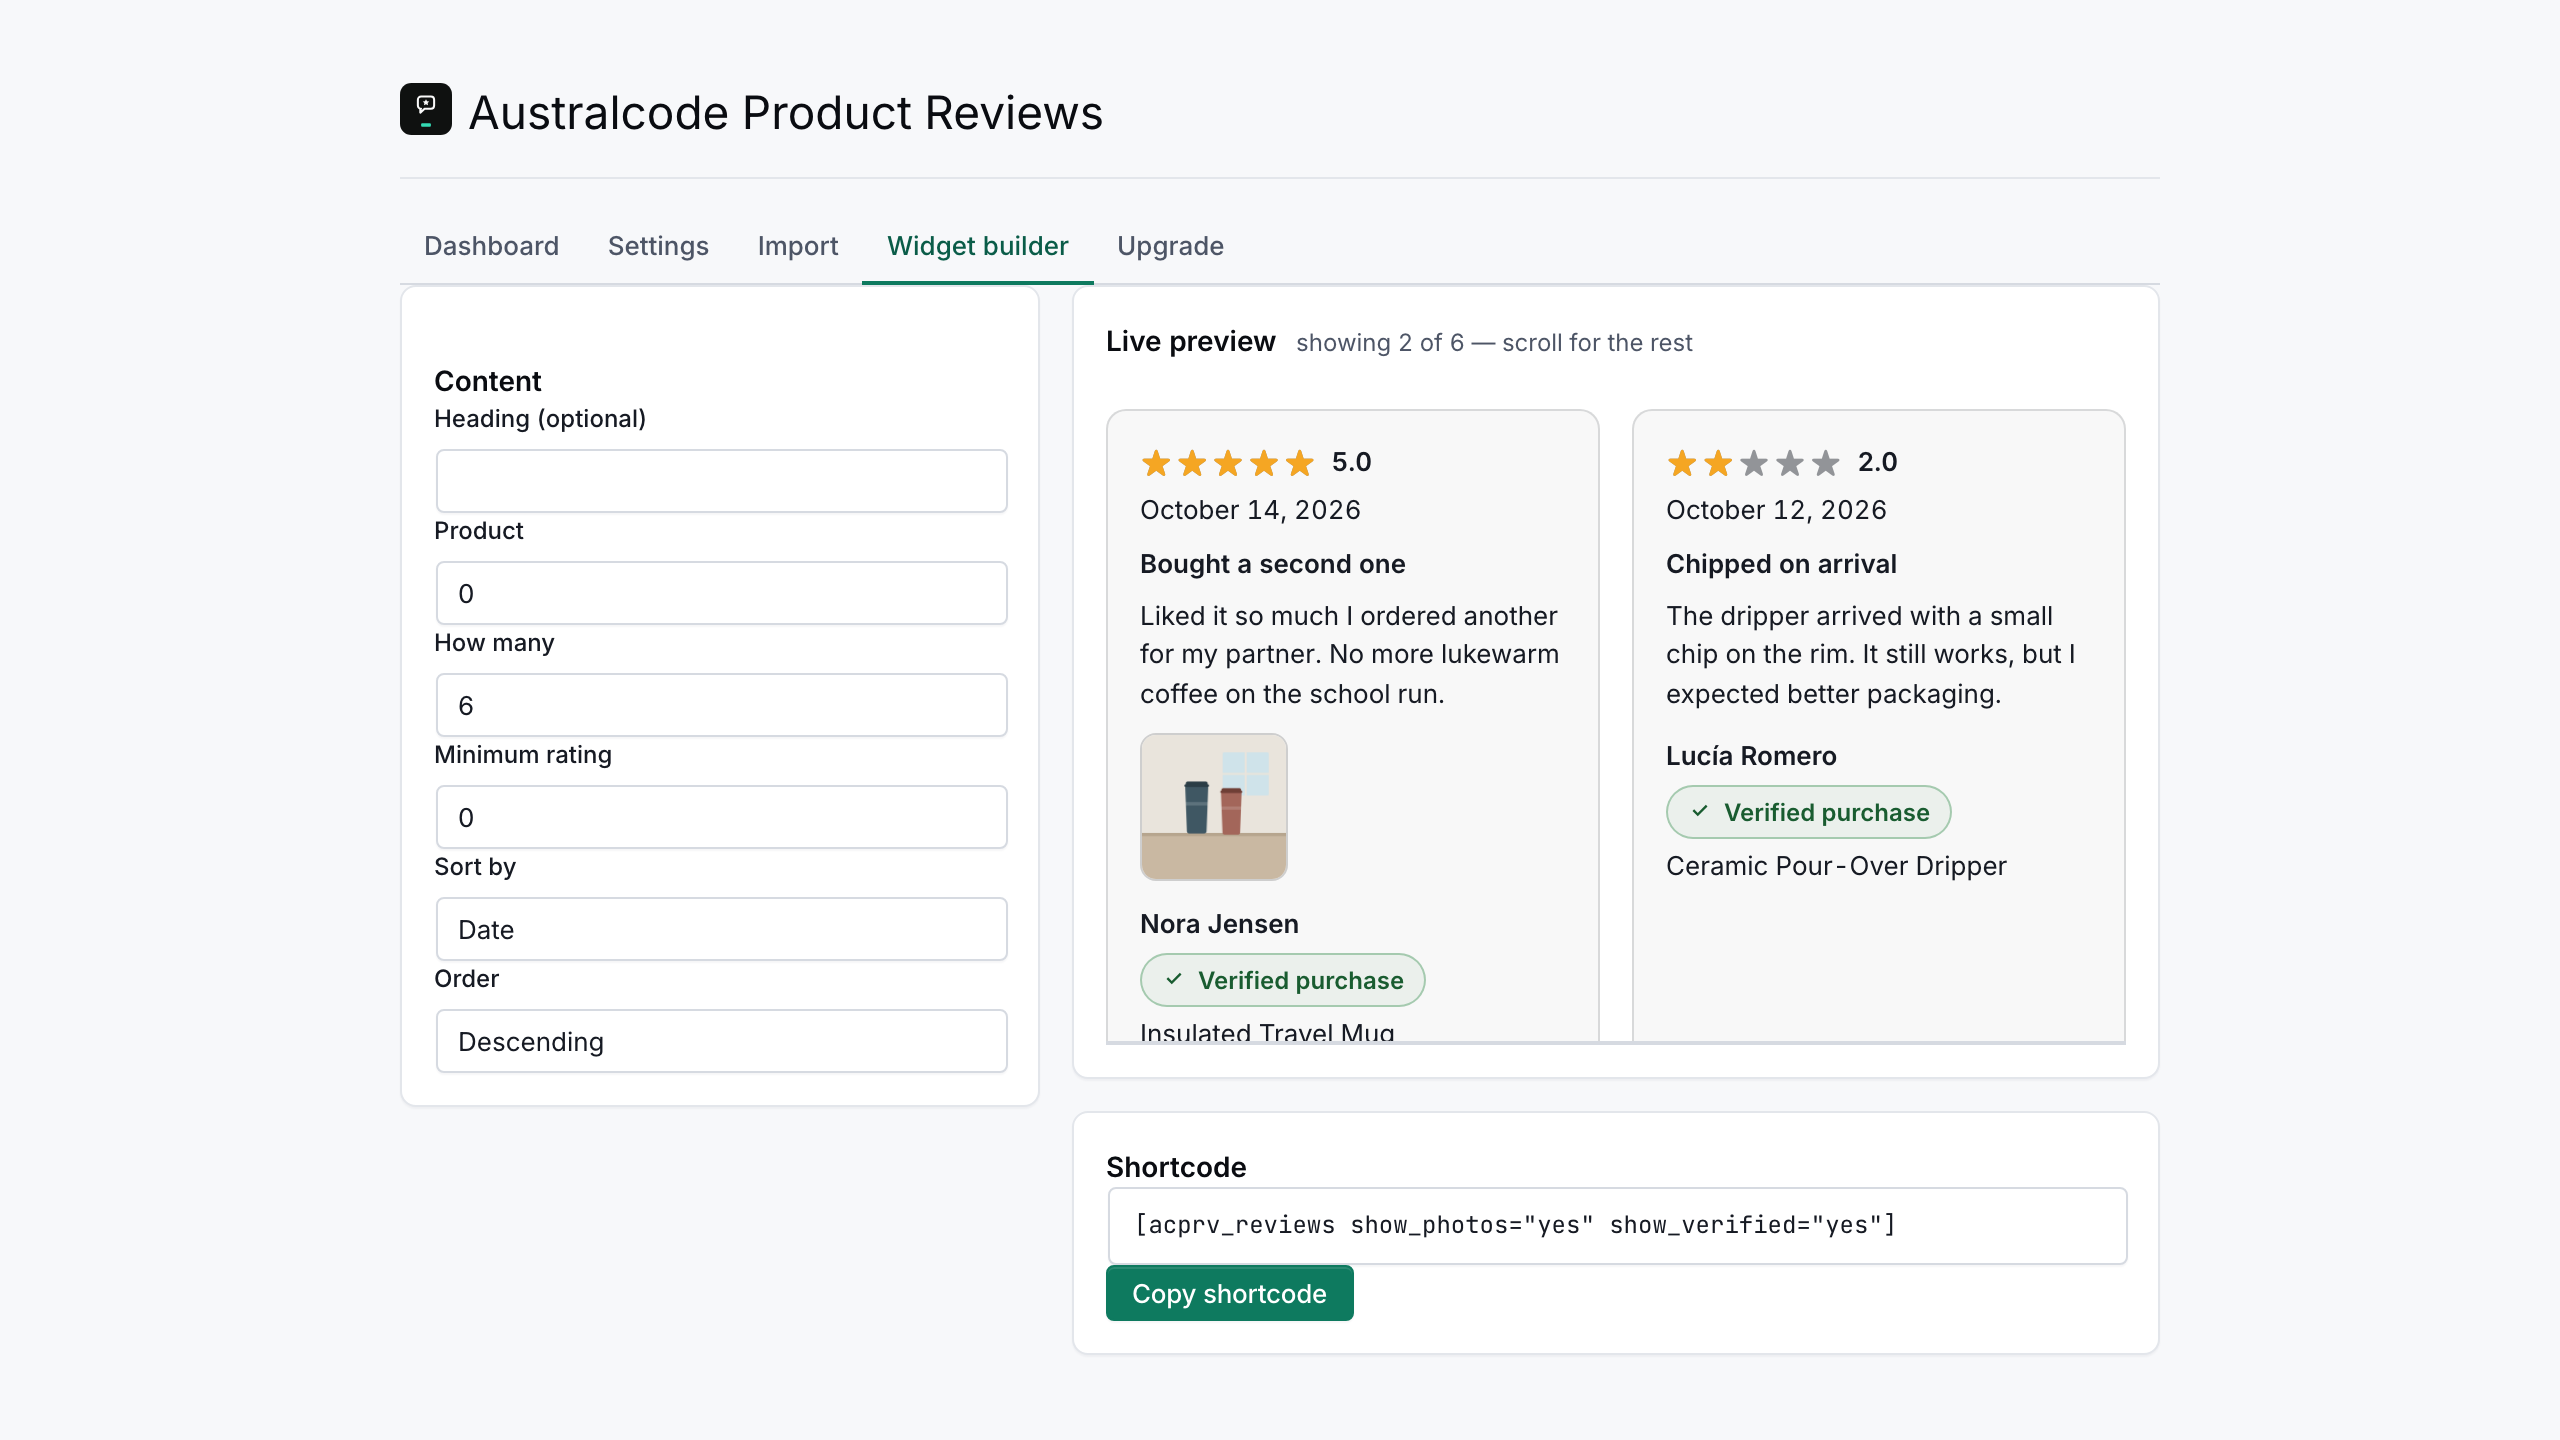Switch to the Settings tab

click(x=658, y=246)
